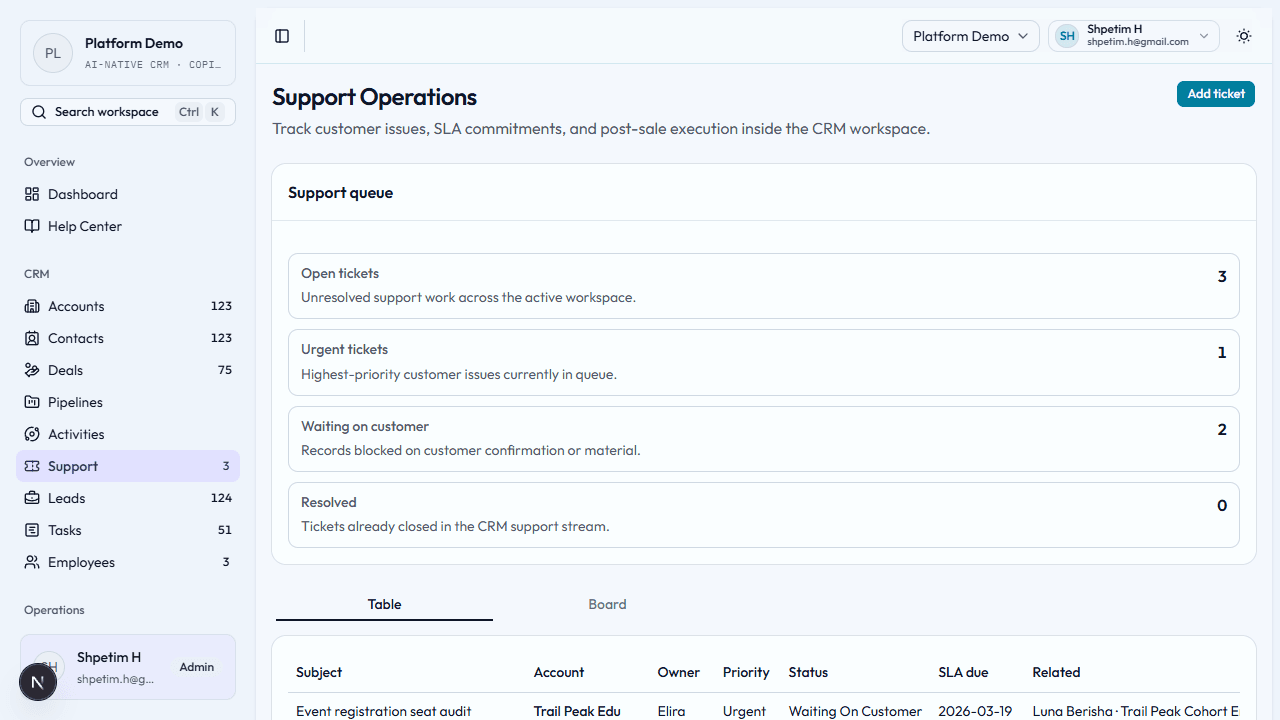The width and height of the screenshot is (1280, 720).
Task: Expand the Platform Demo workspace dropdown
Action: pyautogui.click(x=970, y=36)
